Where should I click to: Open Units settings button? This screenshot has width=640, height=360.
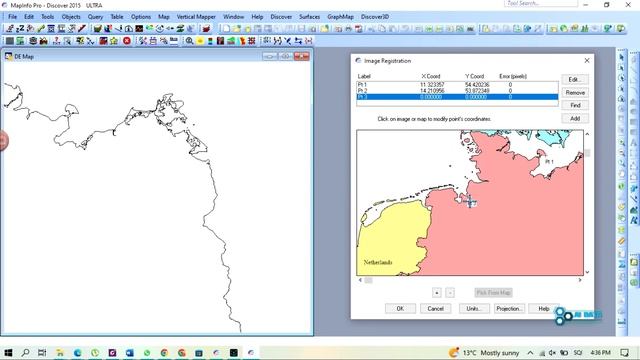pyautogui.click(x=474, y=309)
